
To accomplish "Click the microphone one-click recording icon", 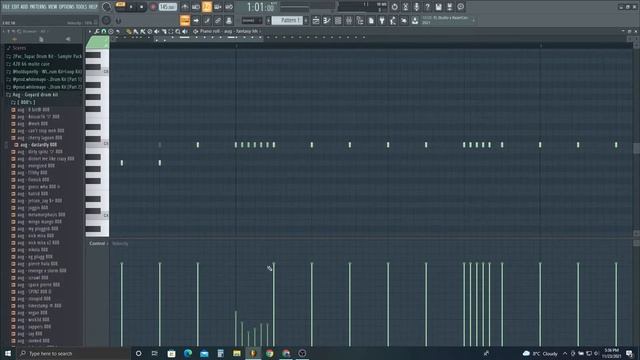I will (416, 7).
